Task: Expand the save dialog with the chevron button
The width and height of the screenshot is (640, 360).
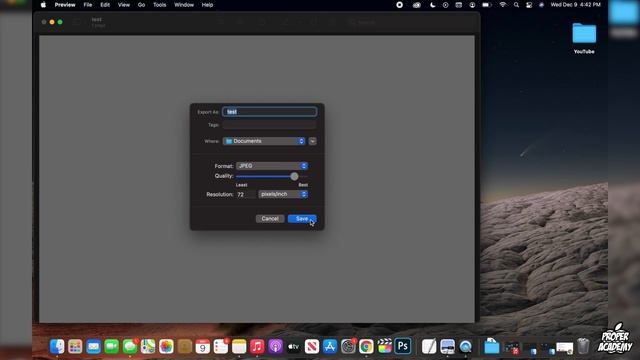Action: [x=313, y=141]
